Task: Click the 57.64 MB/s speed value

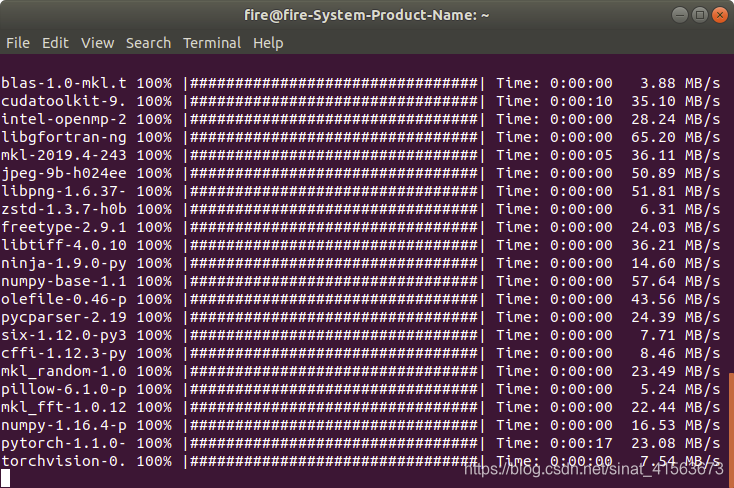Action: [675, 281]
